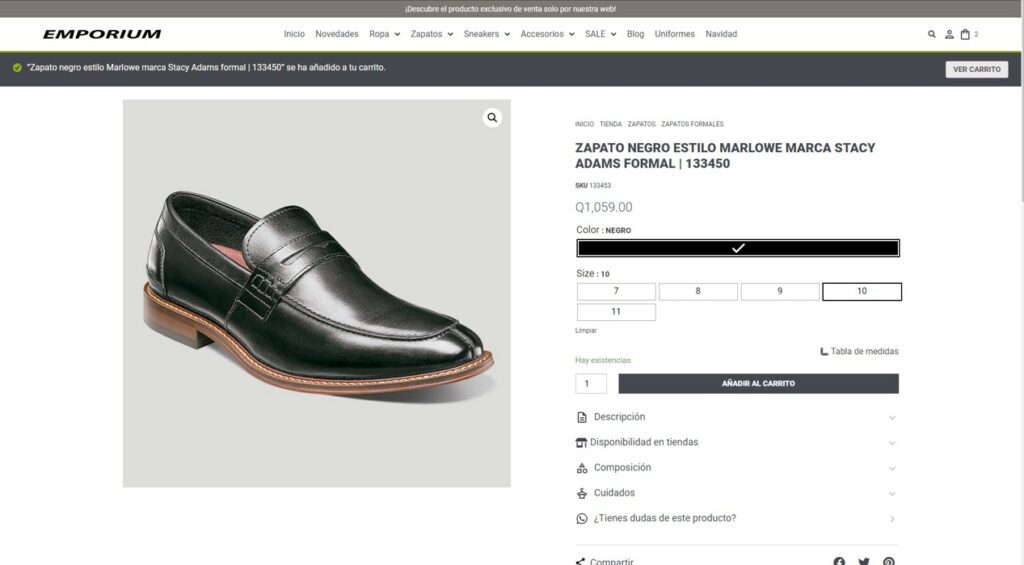This screenshot has width=1024, height=565.
Task: Click the Descripción document icon
Action: click(582, 417)
